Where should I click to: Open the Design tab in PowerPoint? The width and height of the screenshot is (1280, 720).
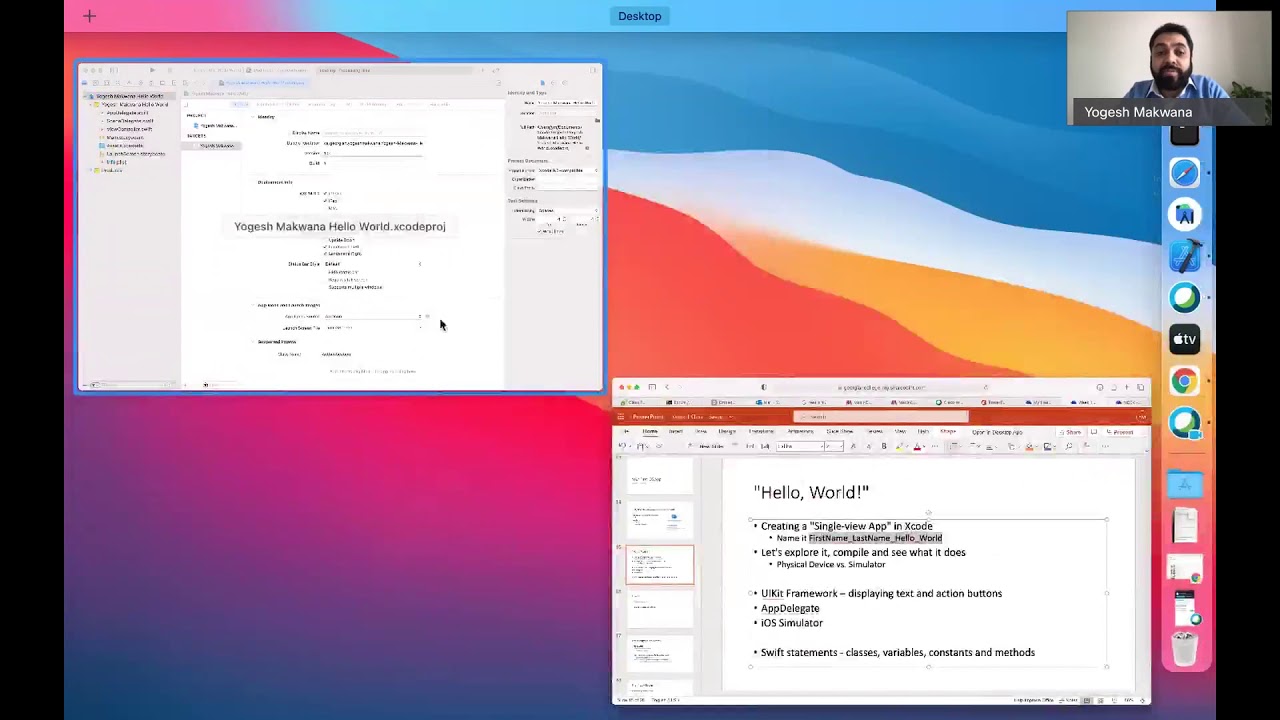[727, 432]
